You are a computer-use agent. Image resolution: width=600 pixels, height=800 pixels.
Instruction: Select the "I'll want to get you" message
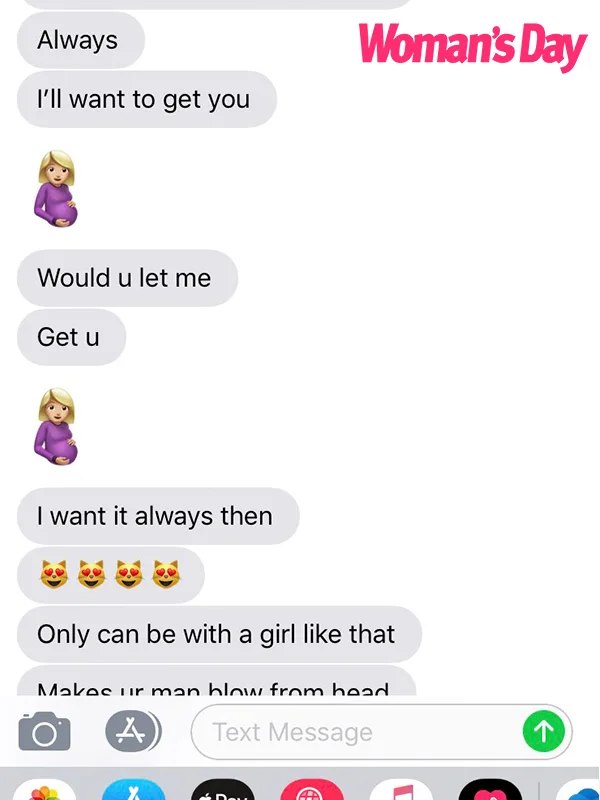[x=147, y=99]
